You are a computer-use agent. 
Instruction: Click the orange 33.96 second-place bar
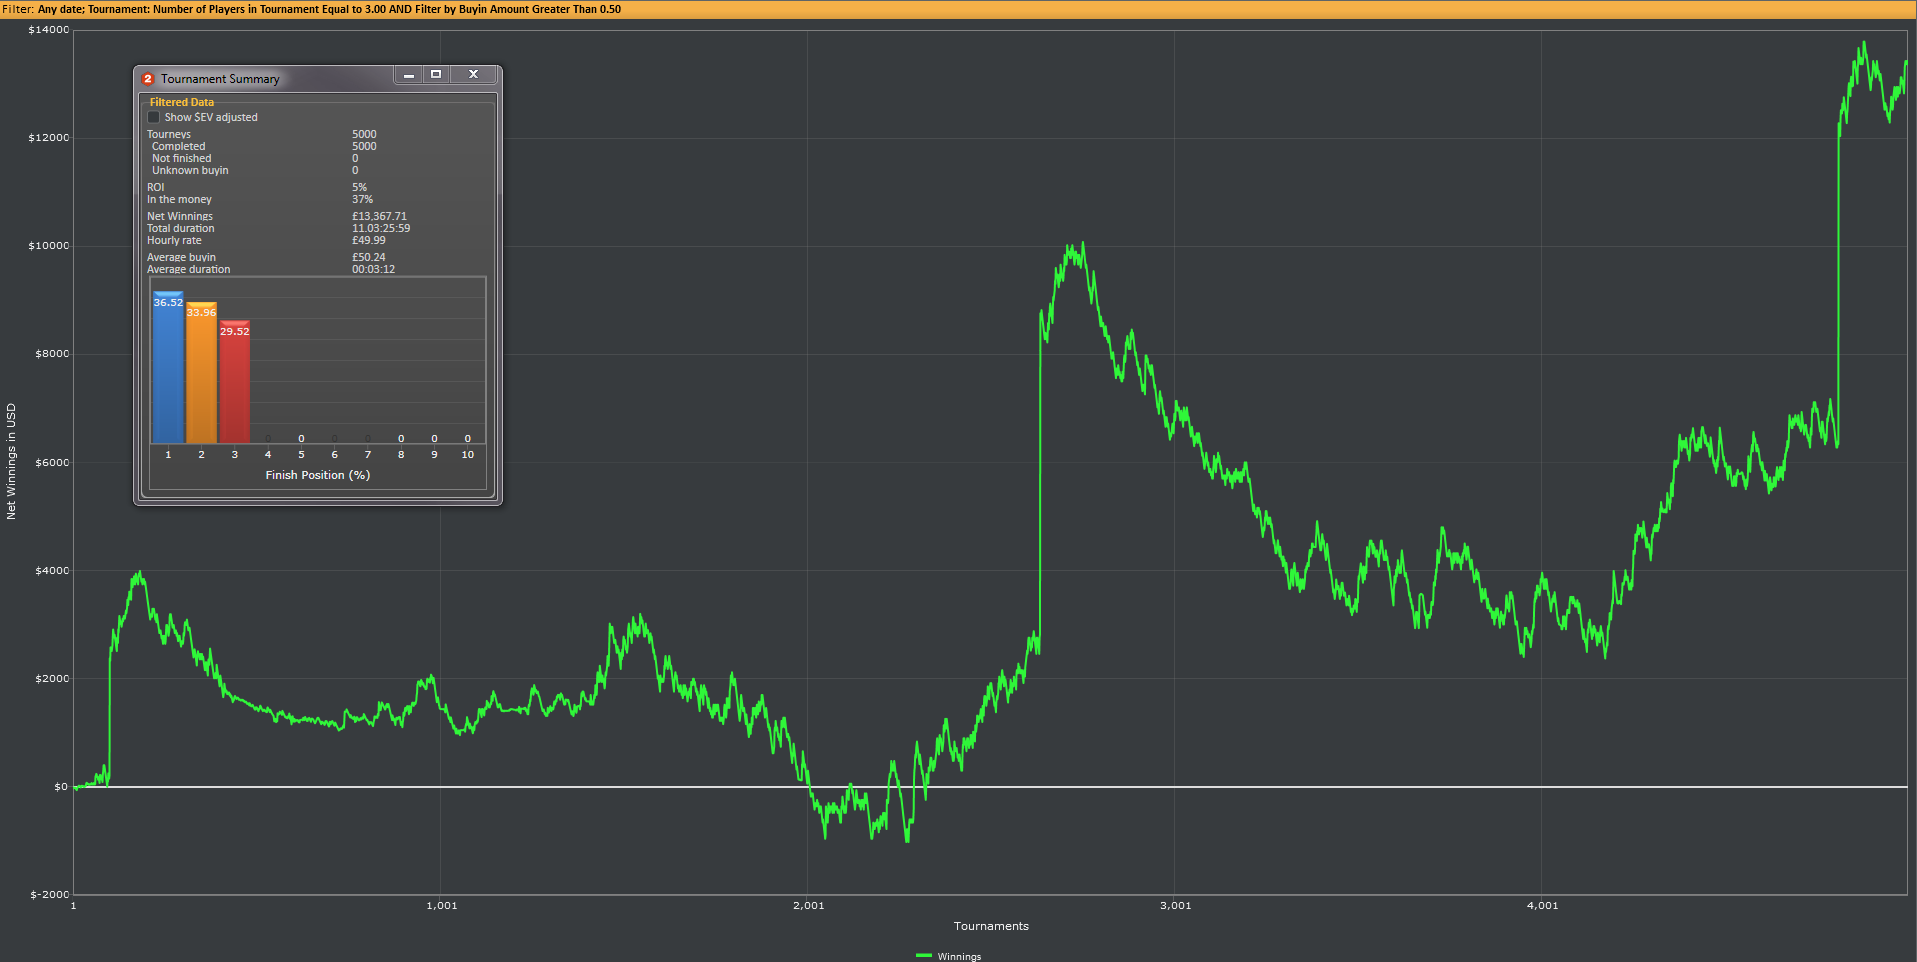(201, 373)
